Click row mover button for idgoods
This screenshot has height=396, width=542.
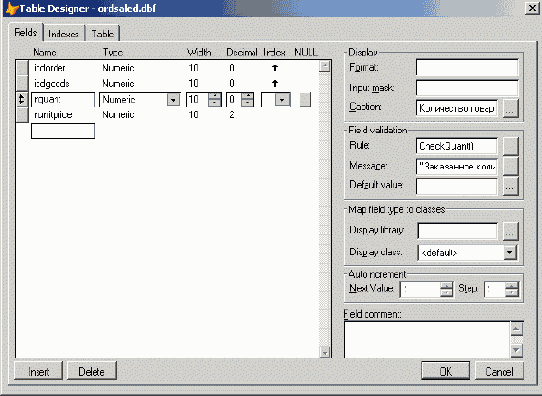pyautogui.click(x=22, y=83)
